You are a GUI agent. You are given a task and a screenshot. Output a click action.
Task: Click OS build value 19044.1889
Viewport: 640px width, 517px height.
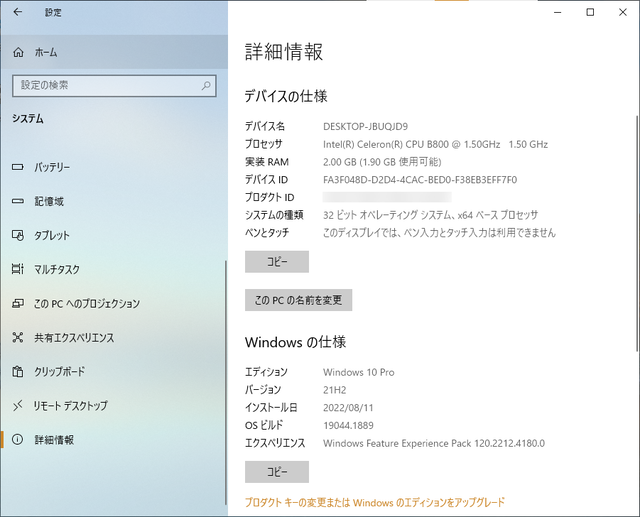click(x=348, y=425)
